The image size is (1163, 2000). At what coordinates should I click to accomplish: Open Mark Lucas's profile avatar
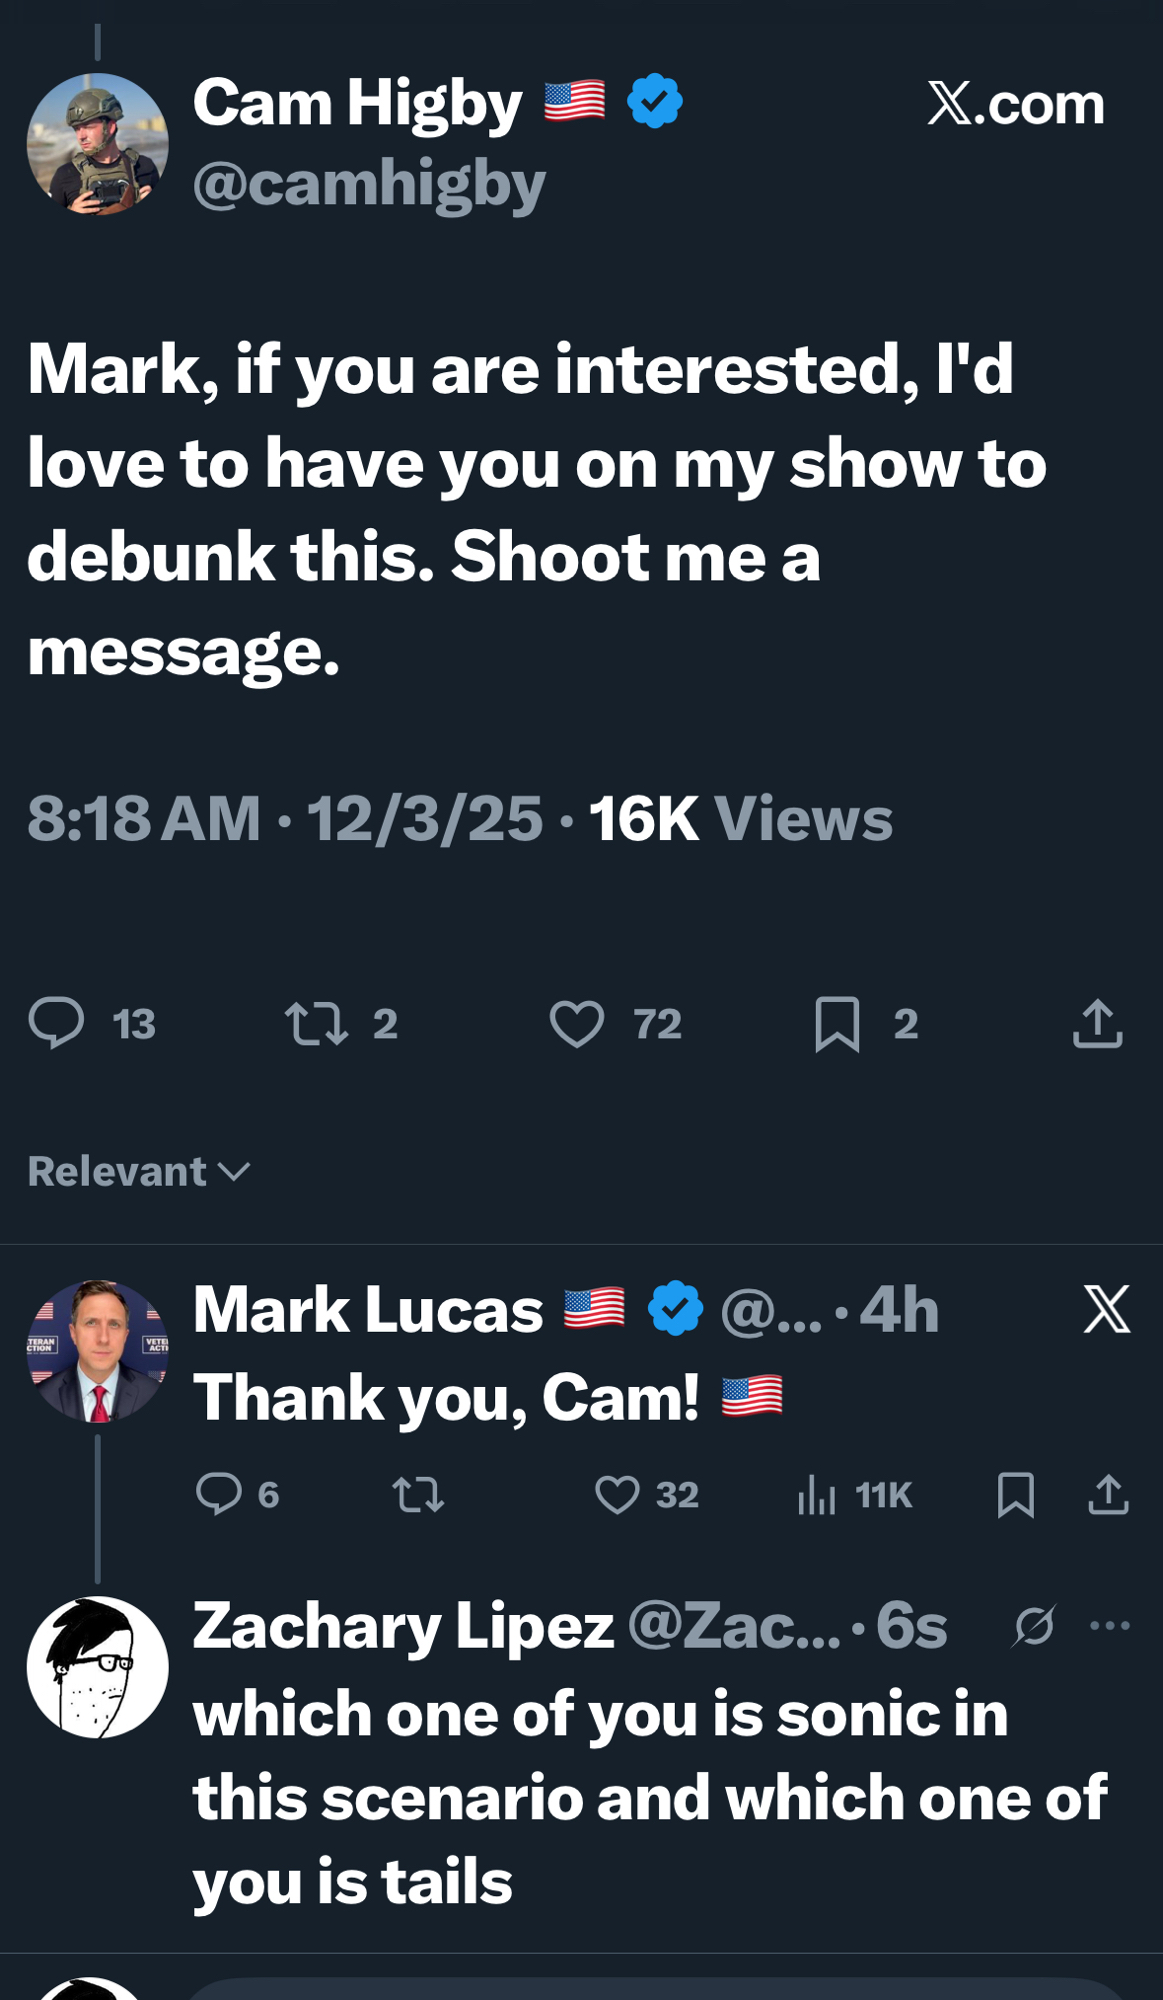pyautogui.click(x=97, y=1351)
